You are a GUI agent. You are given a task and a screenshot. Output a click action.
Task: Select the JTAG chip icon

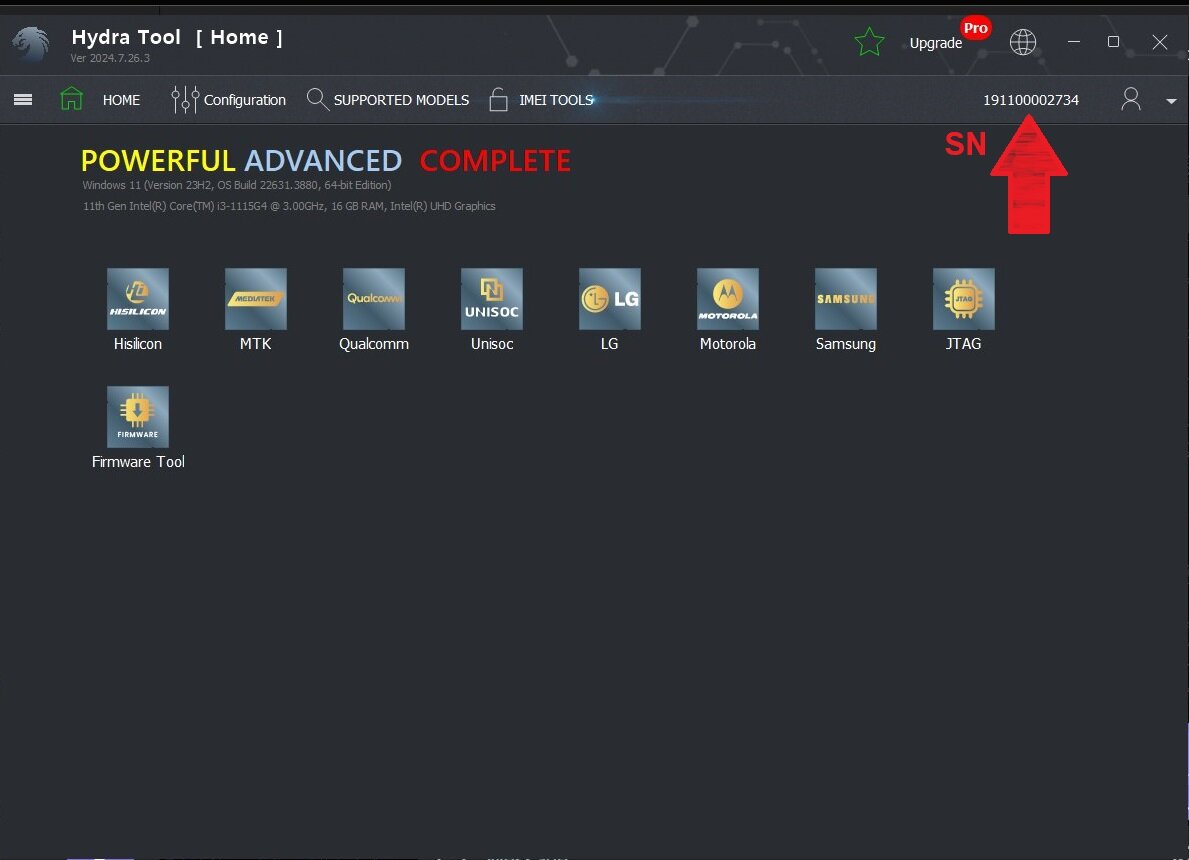click(964, 299)
